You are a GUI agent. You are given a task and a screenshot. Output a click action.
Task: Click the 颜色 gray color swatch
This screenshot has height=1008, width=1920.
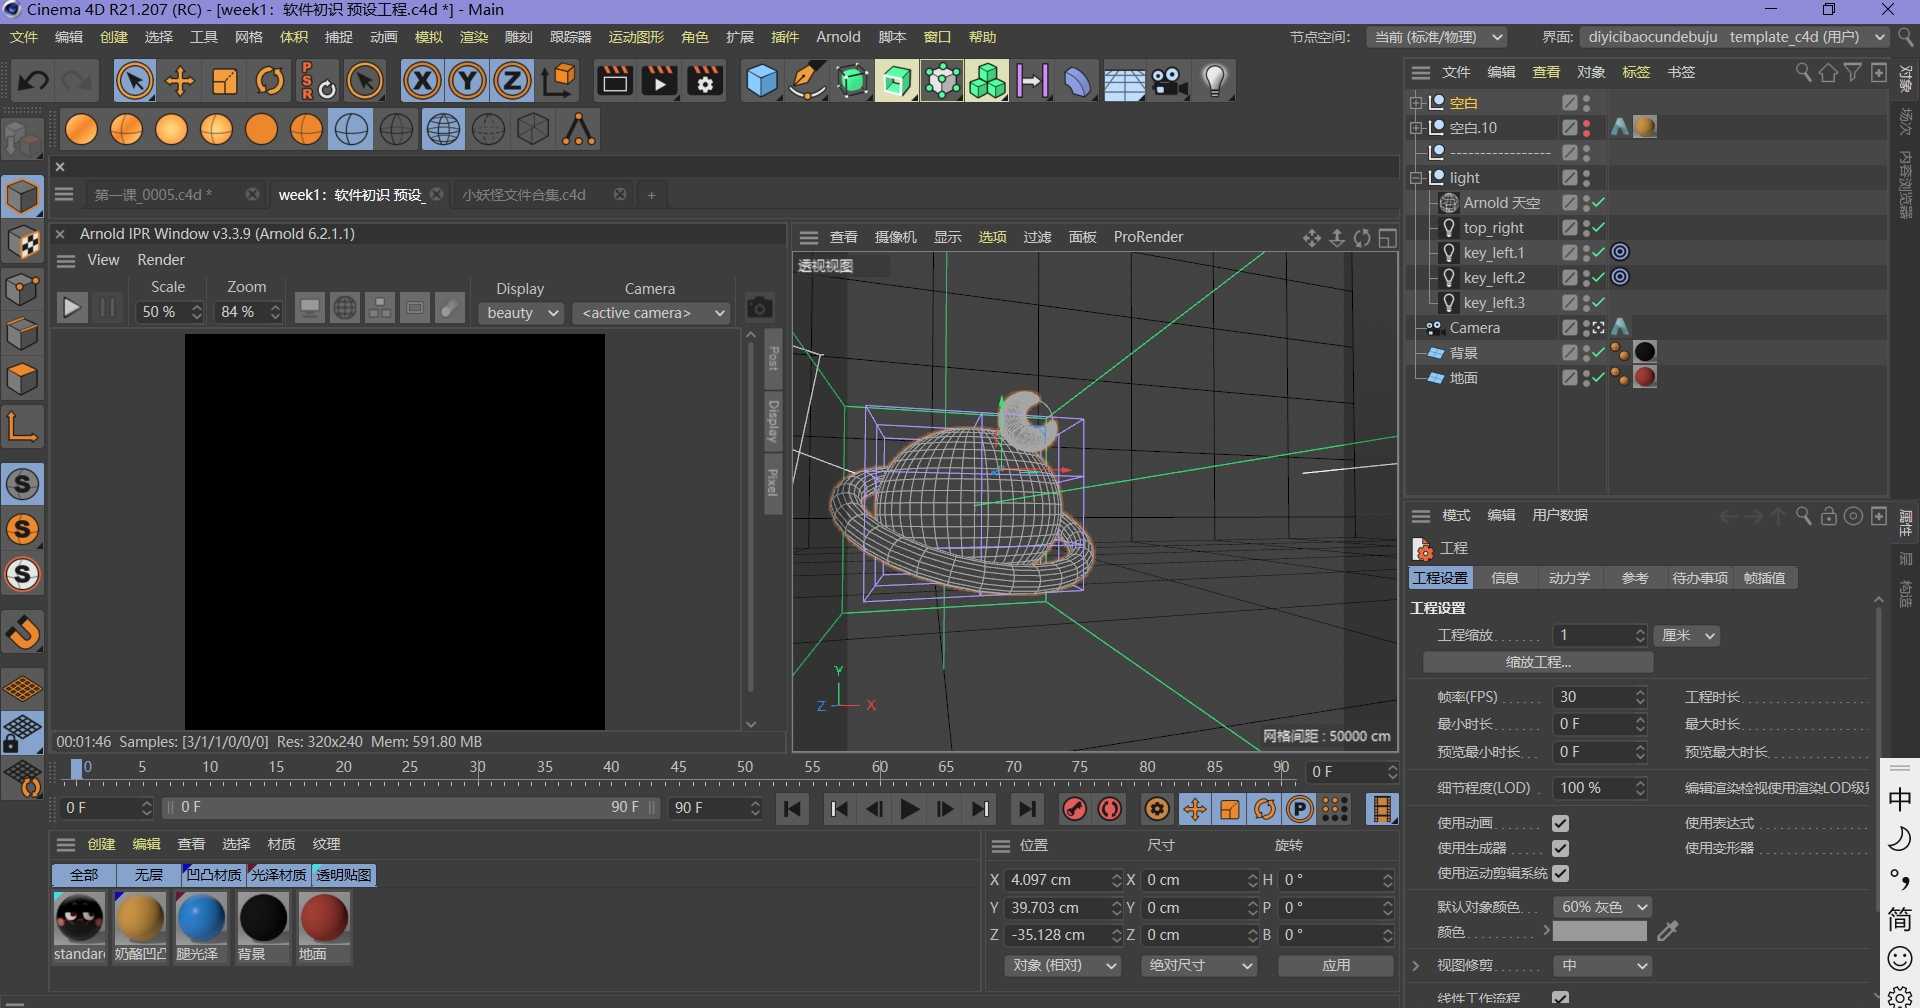1599,932
